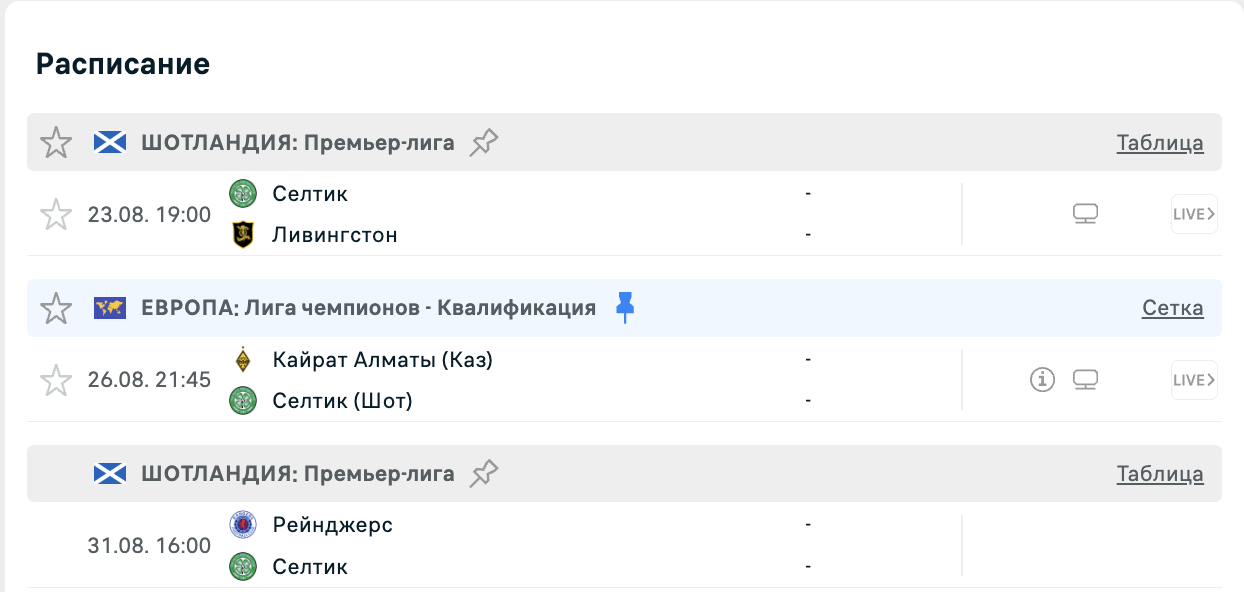
Task: Click TV broadcast icon for Kairat–Celtic
Action: pyautogui.click(x=1086, y=380)
